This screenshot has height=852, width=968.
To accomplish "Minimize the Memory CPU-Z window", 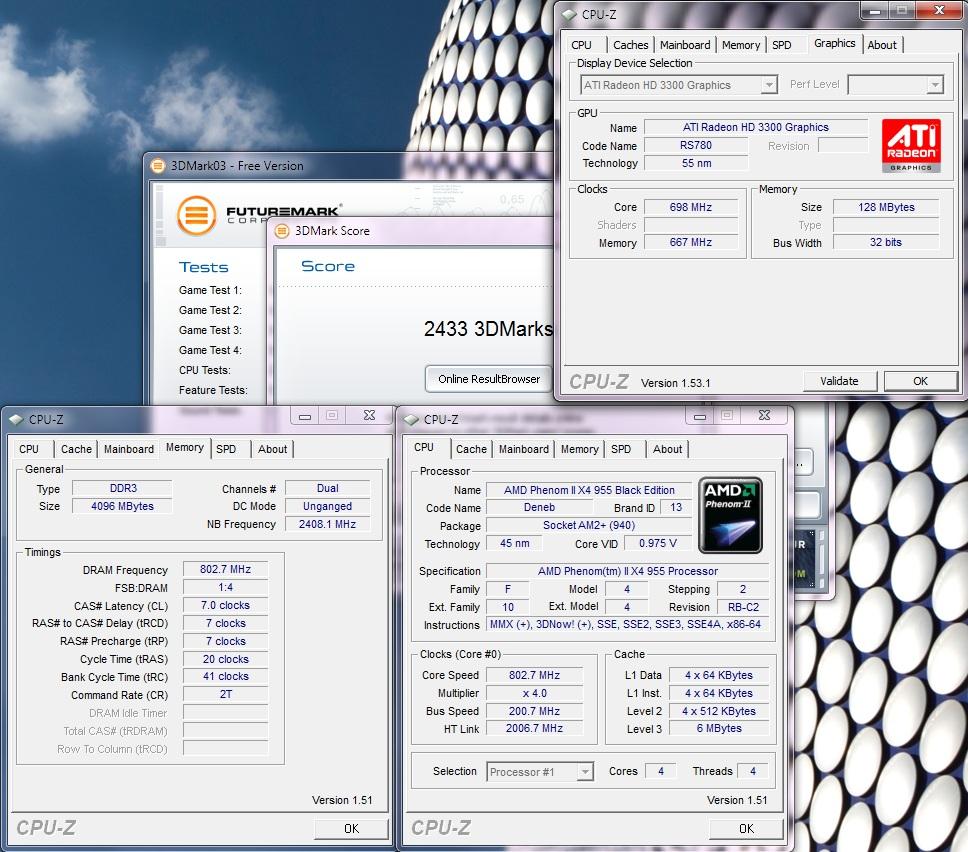I will [305, 416].
